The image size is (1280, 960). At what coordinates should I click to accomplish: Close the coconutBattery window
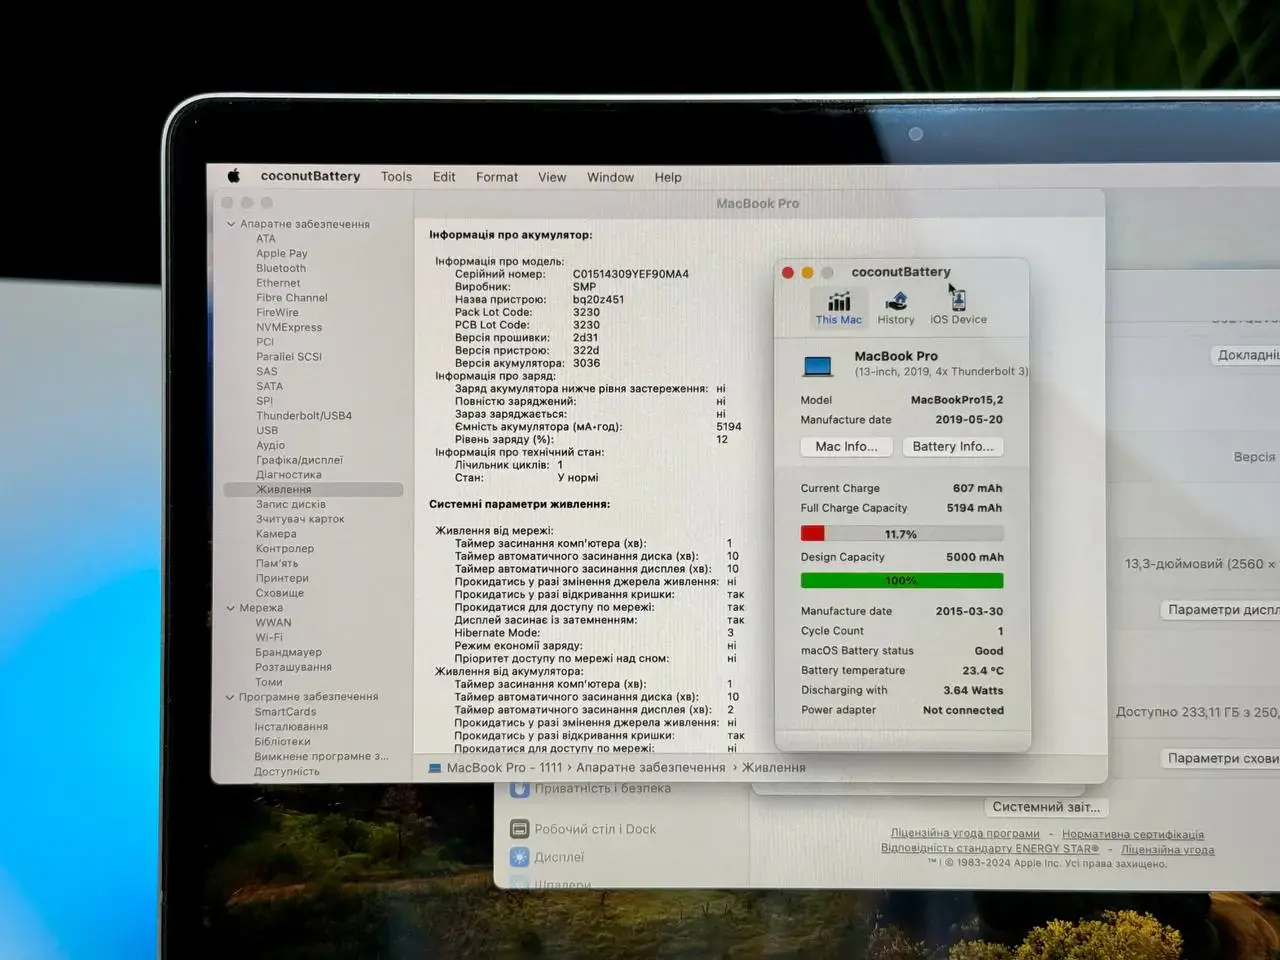788,272
